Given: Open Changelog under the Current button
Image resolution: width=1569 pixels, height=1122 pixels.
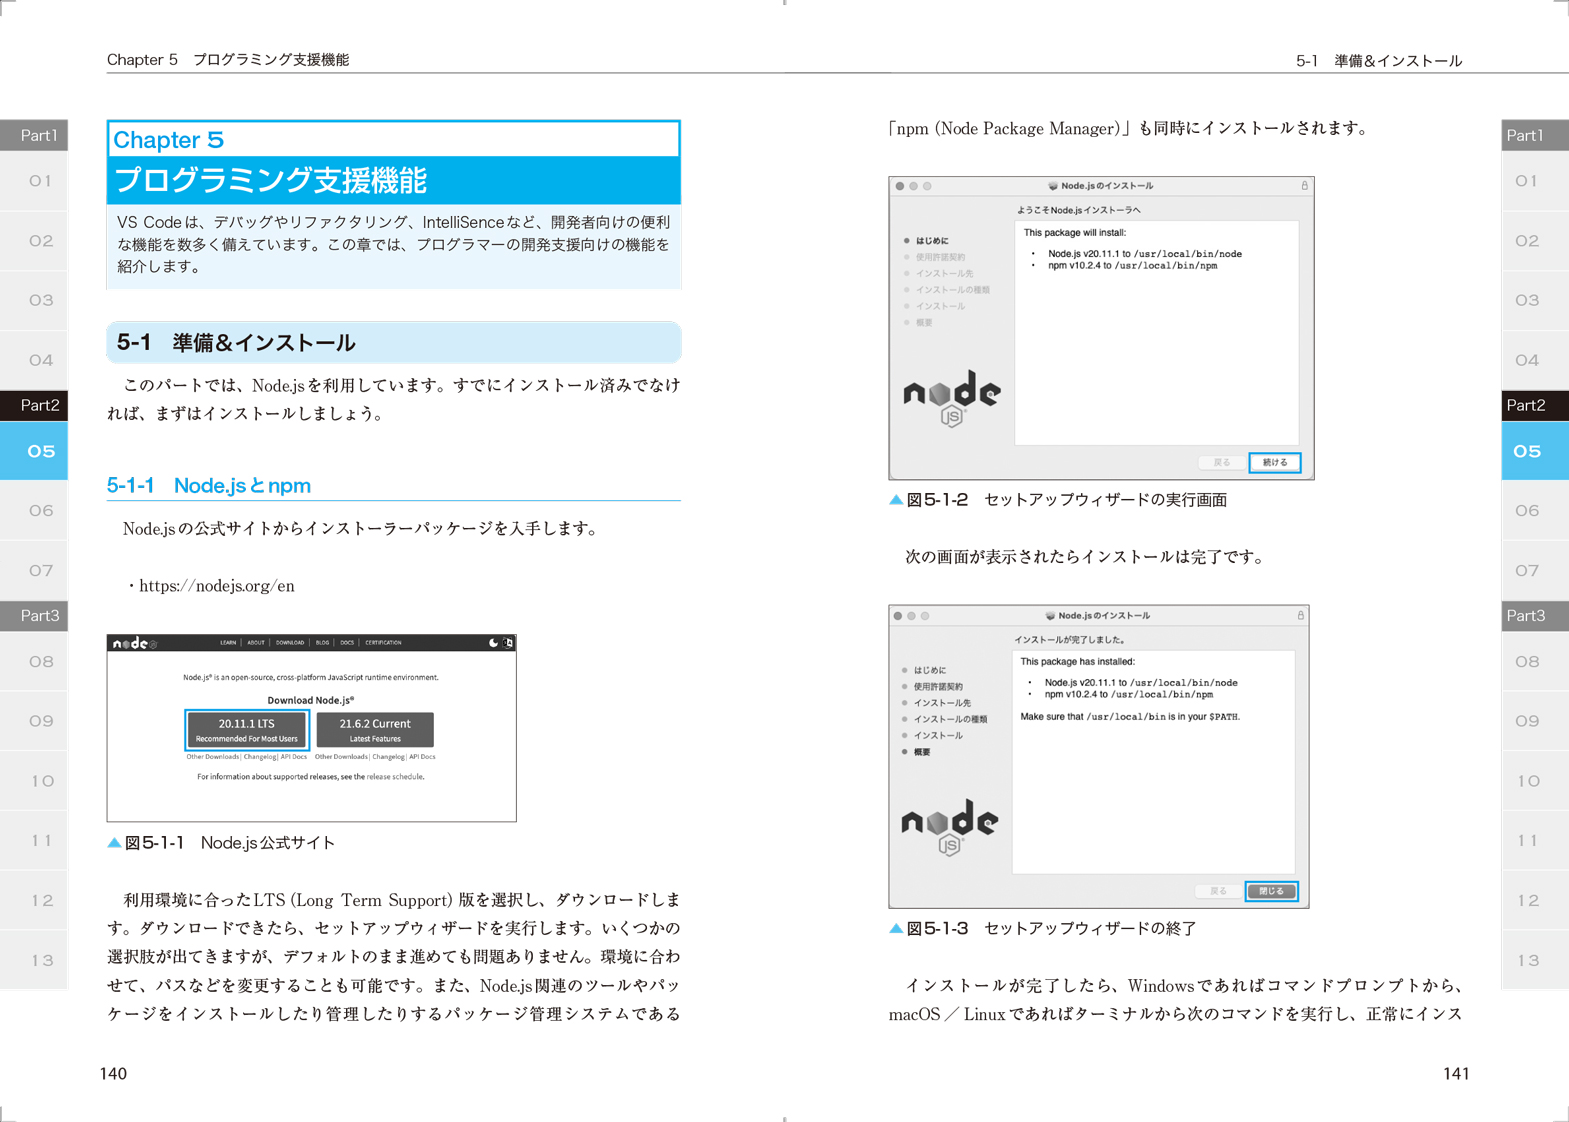Looking at the screenshot, I should (x=388, y=757).
